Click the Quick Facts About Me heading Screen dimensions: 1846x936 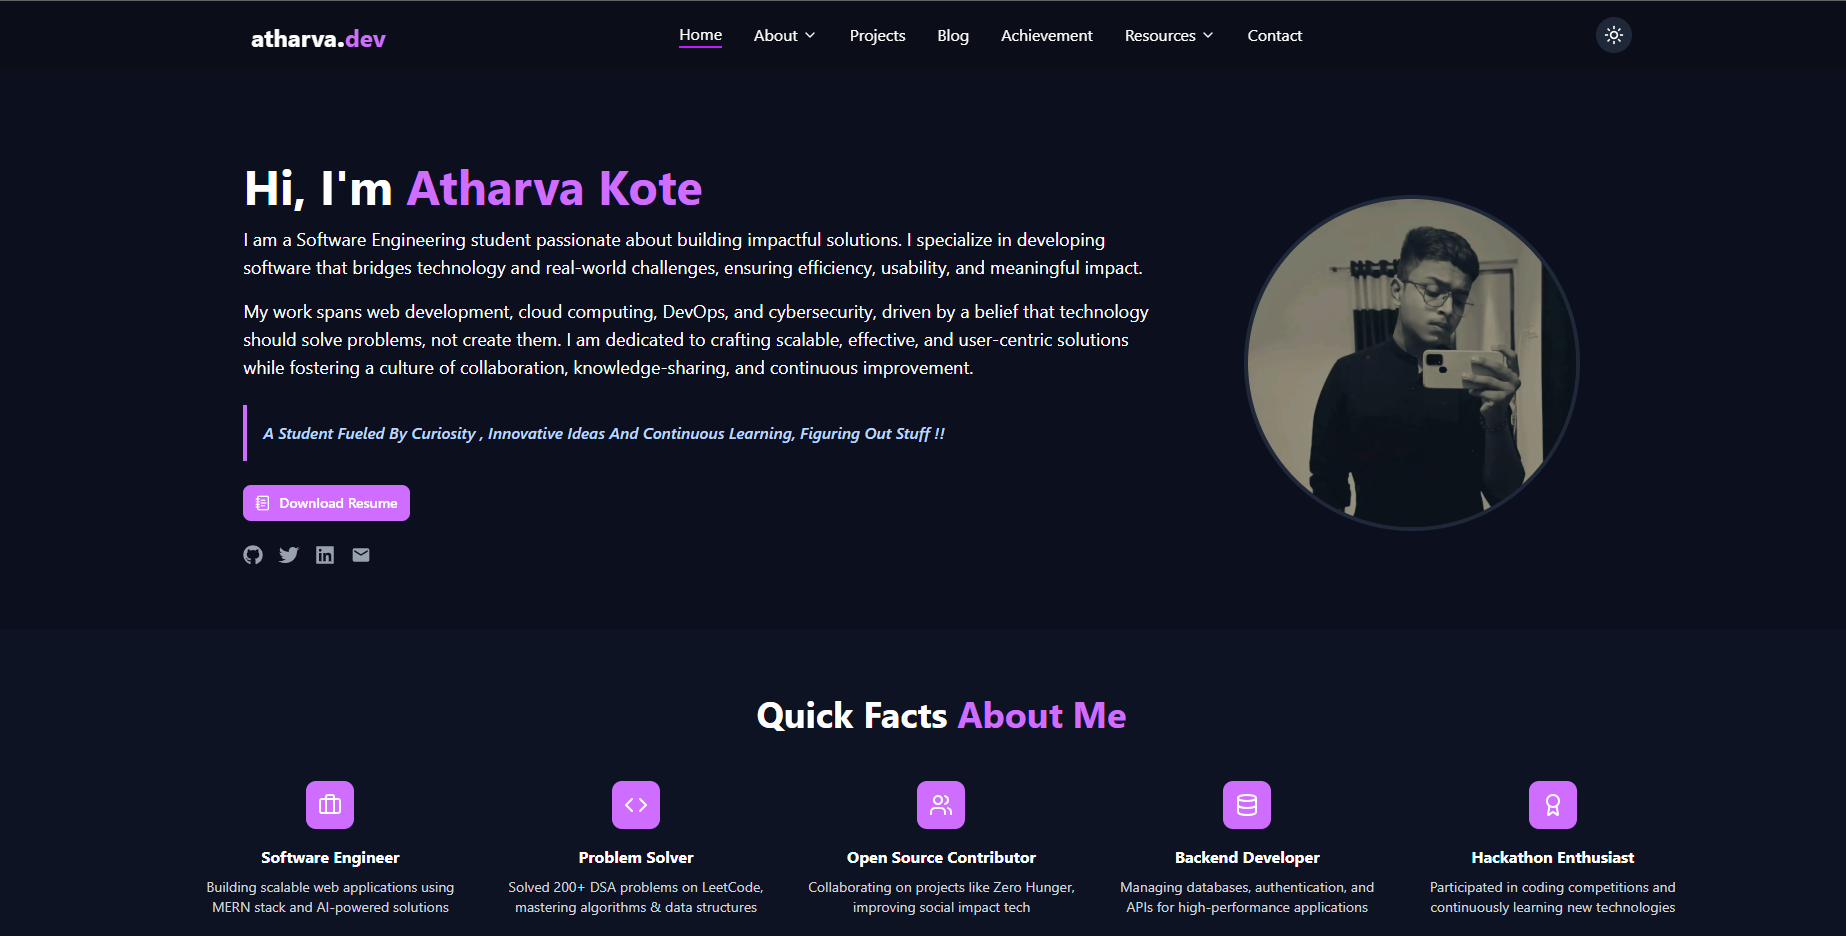point(941,716)
